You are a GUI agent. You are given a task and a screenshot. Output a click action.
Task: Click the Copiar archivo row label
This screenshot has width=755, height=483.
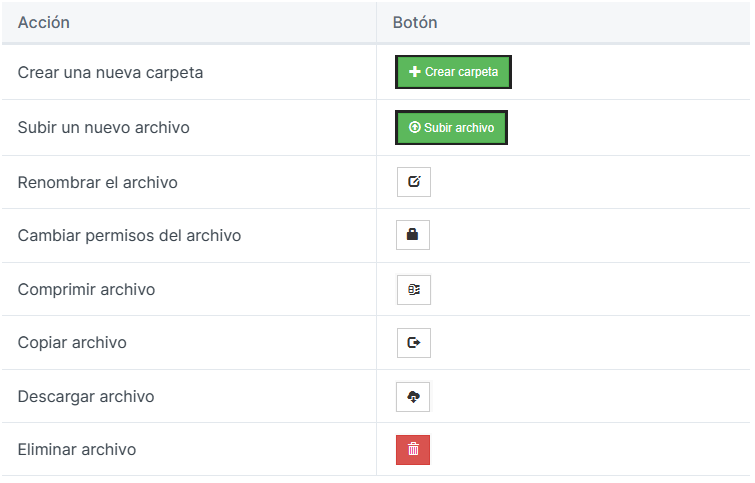tap(72, 342)
